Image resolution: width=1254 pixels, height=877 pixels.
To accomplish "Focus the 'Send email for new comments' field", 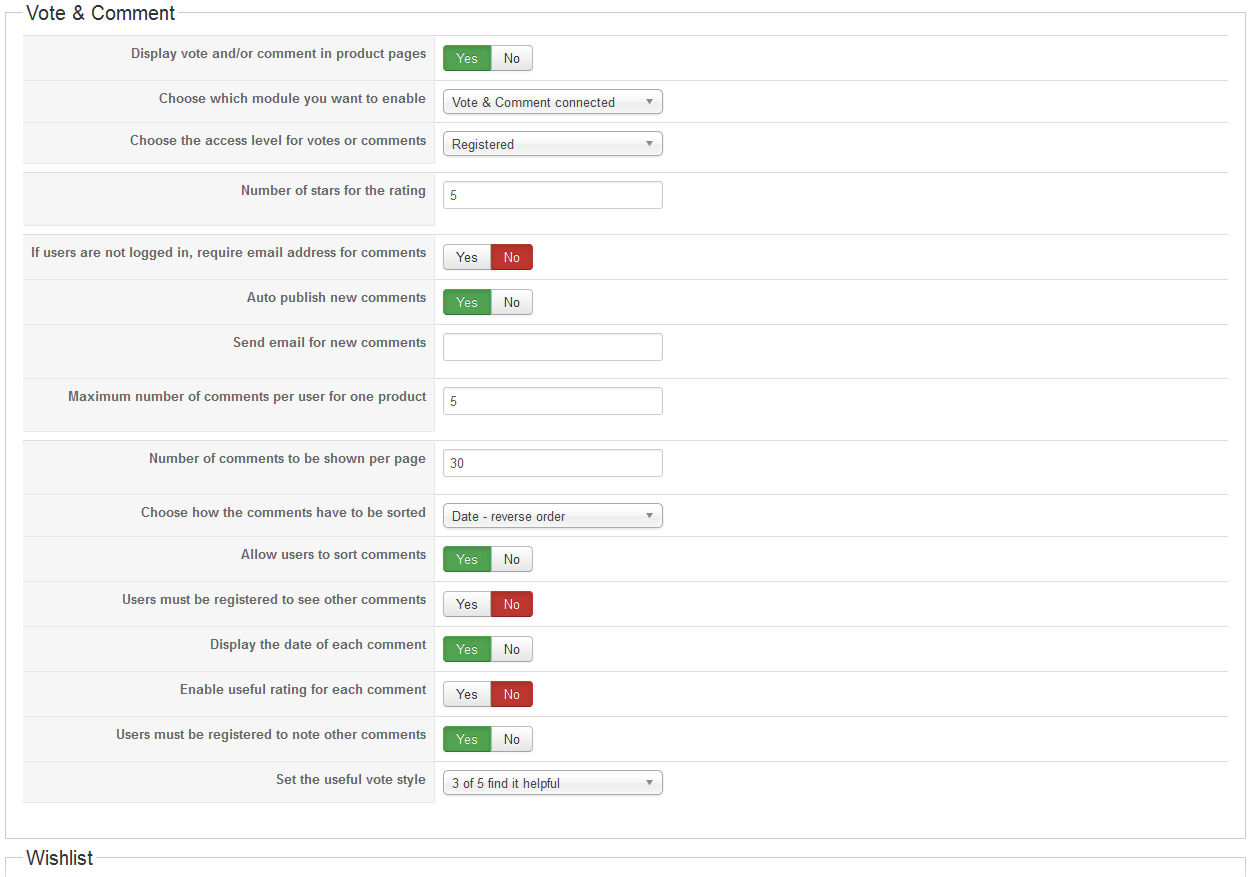I will click(552, 347).
